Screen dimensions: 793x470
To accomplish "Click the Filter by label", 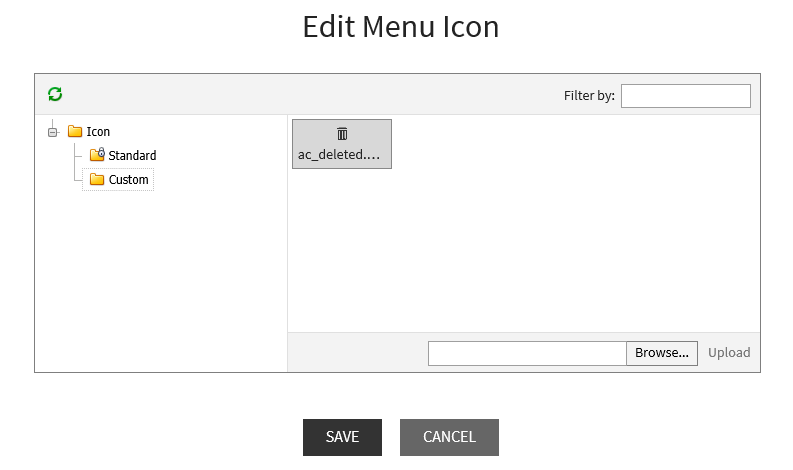I will pyautogui.click(x=589, y=96).
